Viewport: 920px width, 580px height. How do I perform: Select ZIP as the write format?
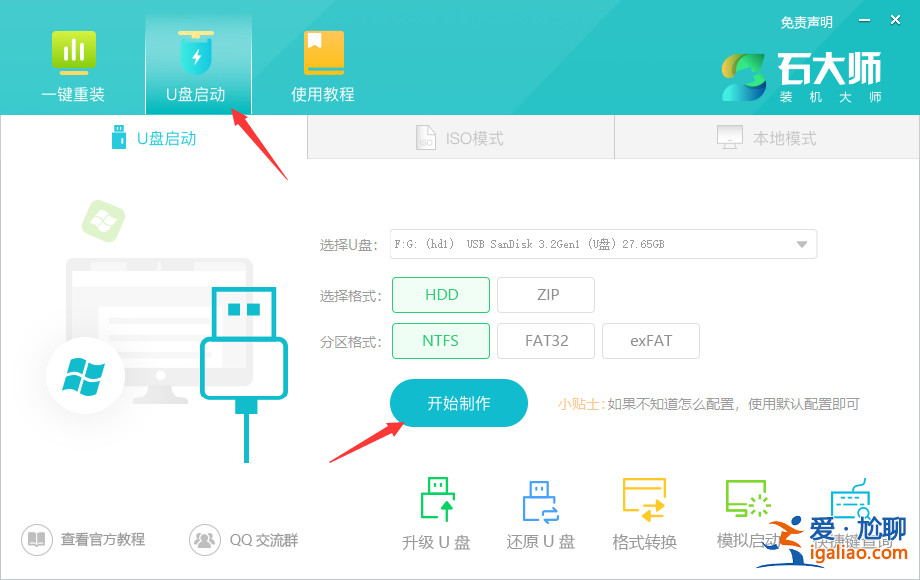click(x=545, y=294)
